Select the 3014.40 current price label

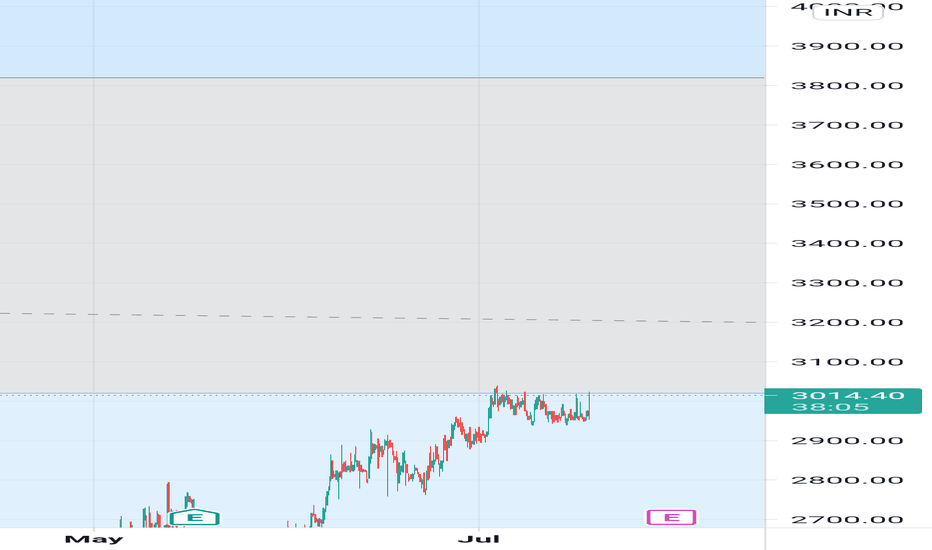[x=848, y=395]
